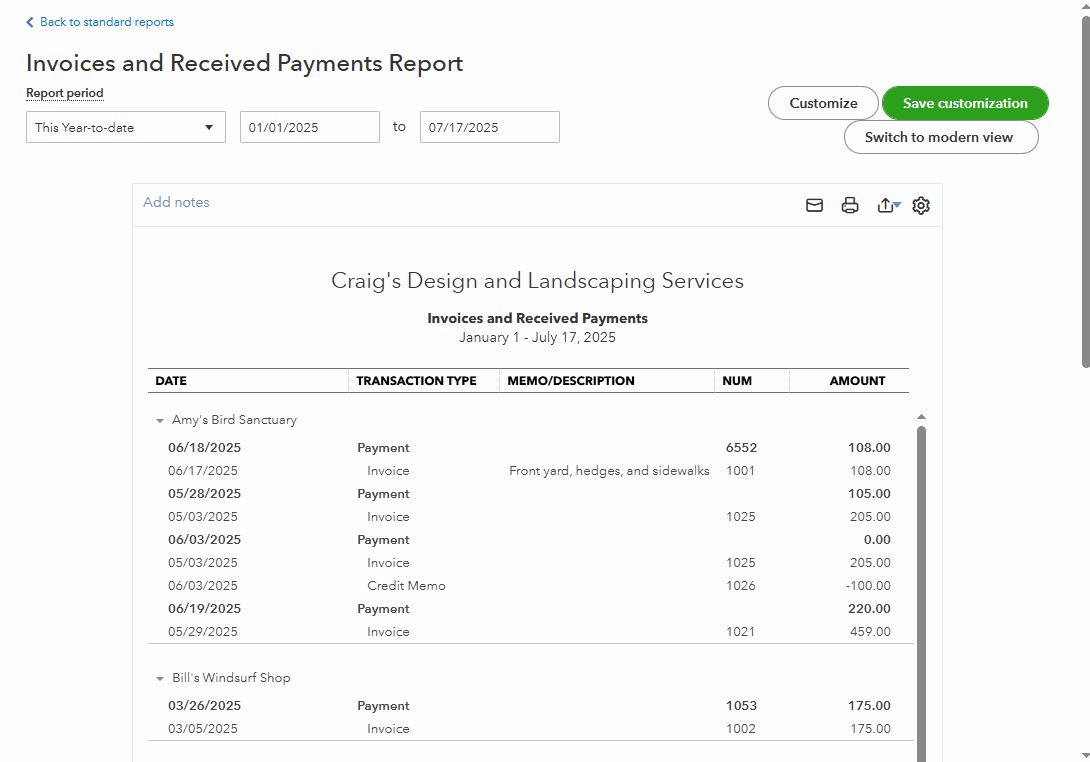Open payment 1053 dated 03/26/2025
Screen dimensions: 1090x762
[x=529, y=706]
